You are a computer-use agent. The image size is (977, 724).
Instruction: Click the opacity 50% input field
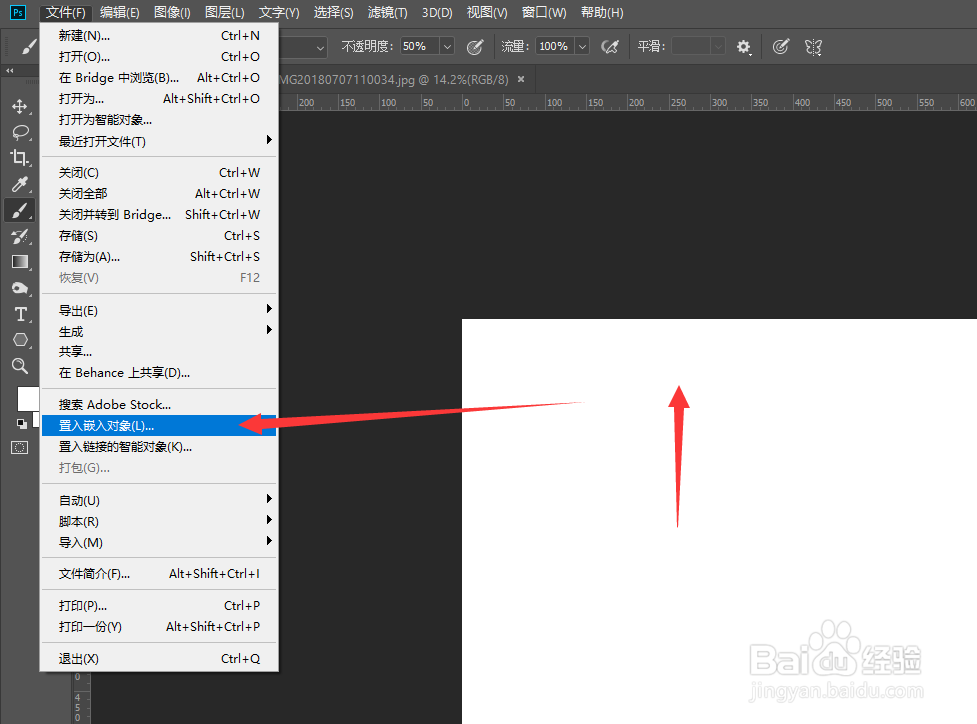click(x=420, y=47)
